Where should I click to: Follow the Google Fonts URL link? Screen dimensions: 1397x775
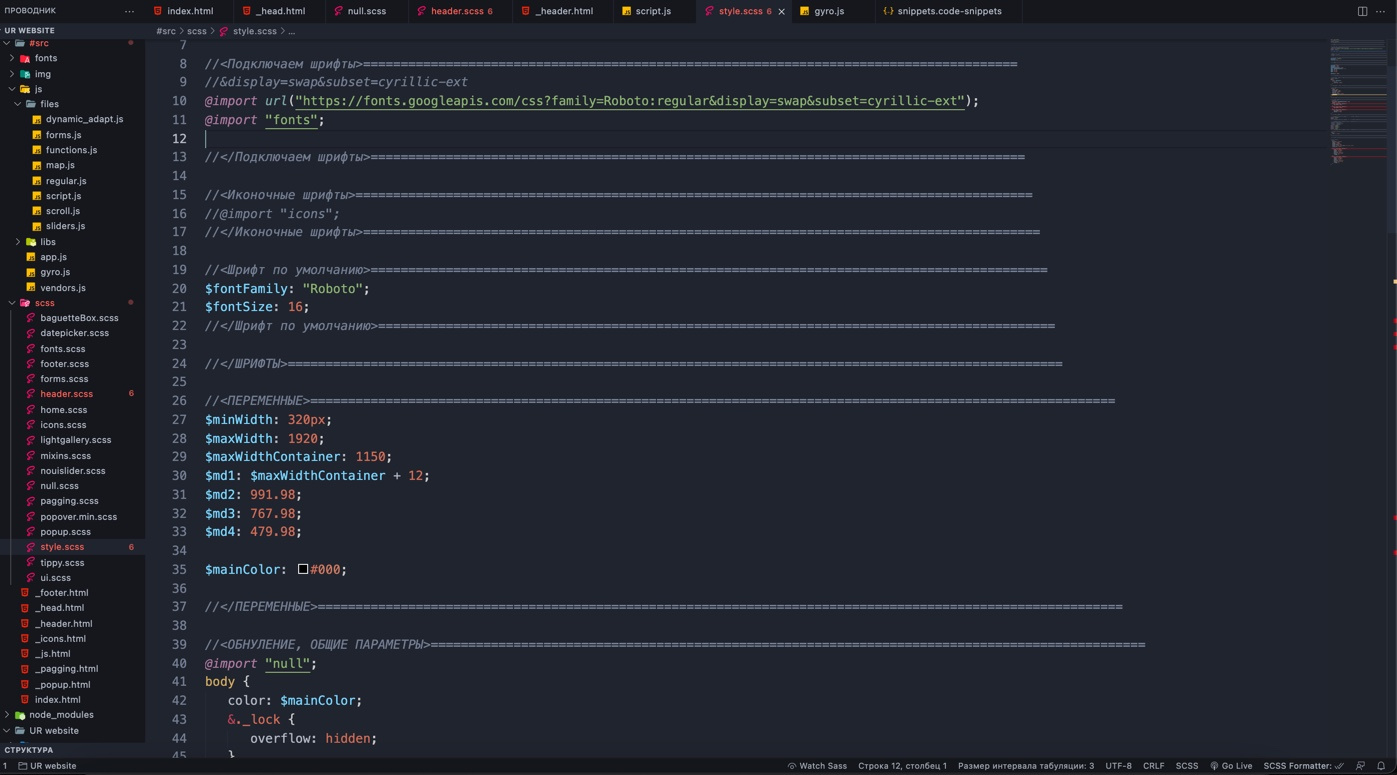pos(629,101)
